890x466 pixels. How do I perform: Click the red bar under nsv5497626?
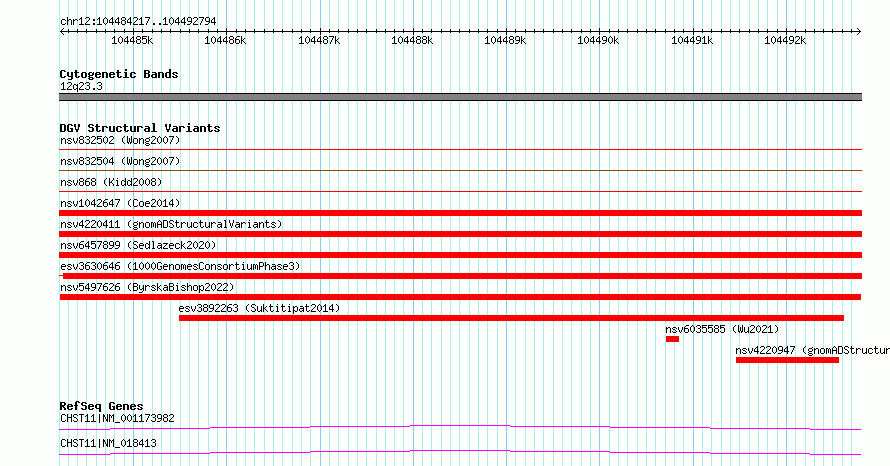[460, 297]
